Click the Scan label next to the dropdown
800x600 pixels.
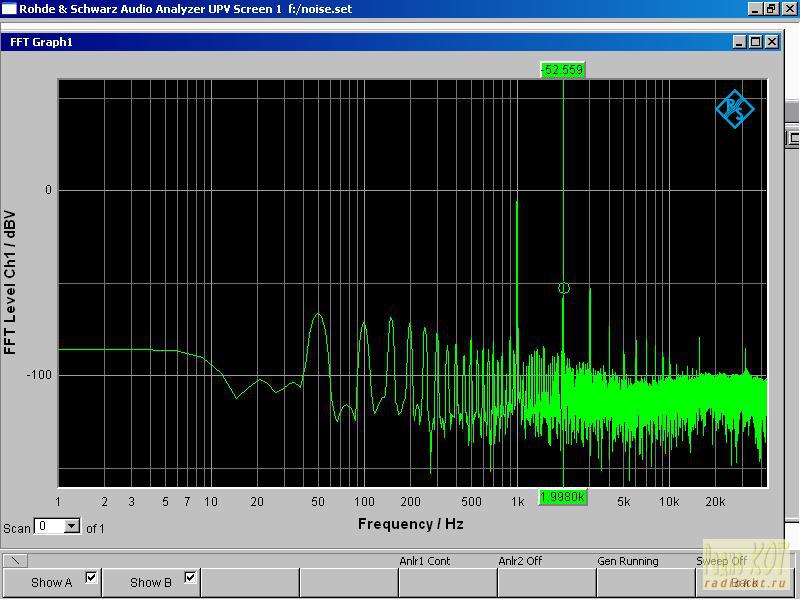pos(17,529)
